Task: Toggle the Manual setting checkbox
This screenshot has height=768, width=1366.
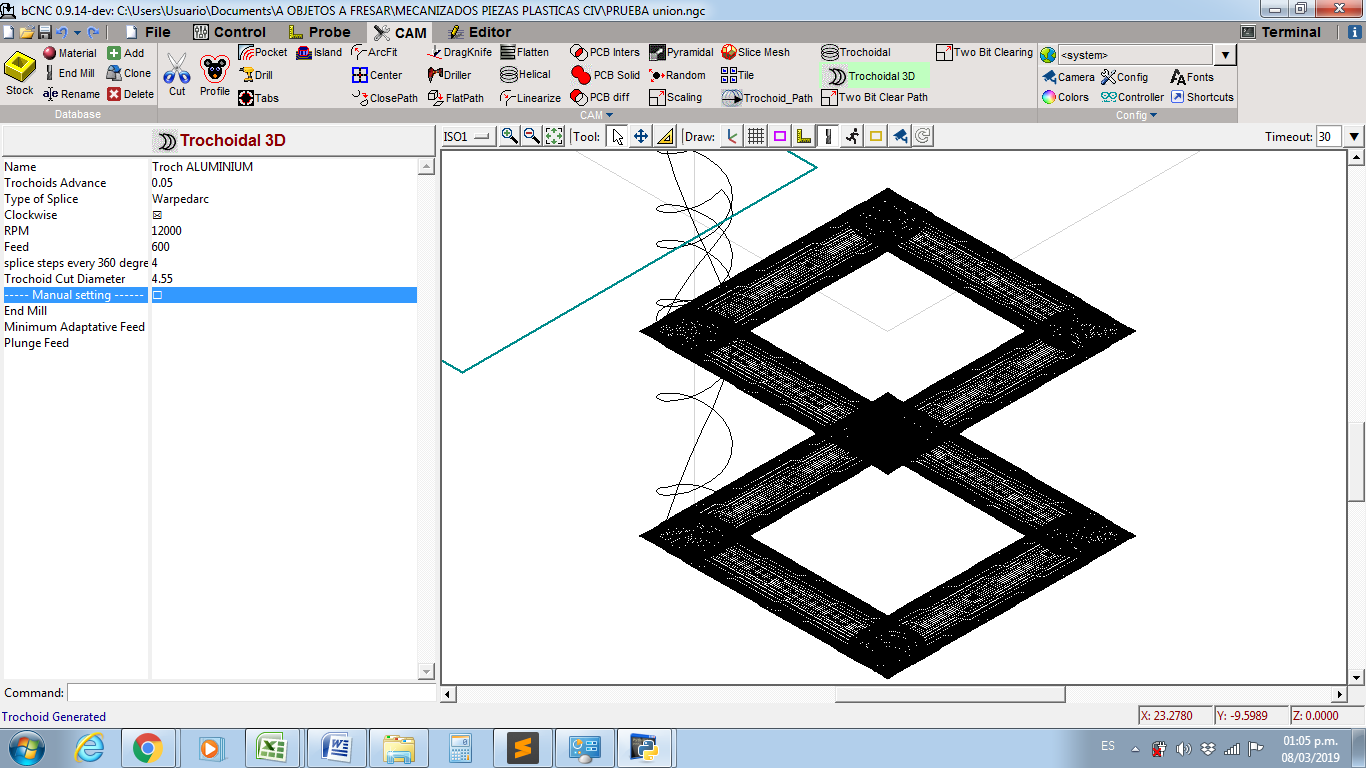Action: (x=157, y=295)
